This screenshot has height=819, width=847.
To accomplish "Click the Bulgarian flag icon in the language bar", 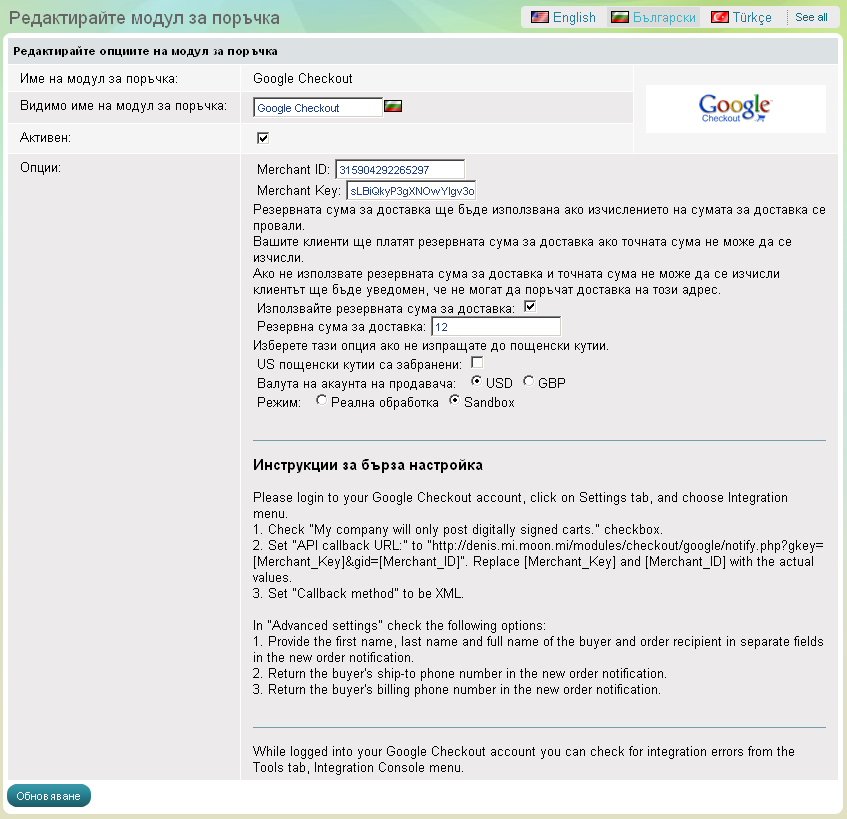I will pos(620,17).
